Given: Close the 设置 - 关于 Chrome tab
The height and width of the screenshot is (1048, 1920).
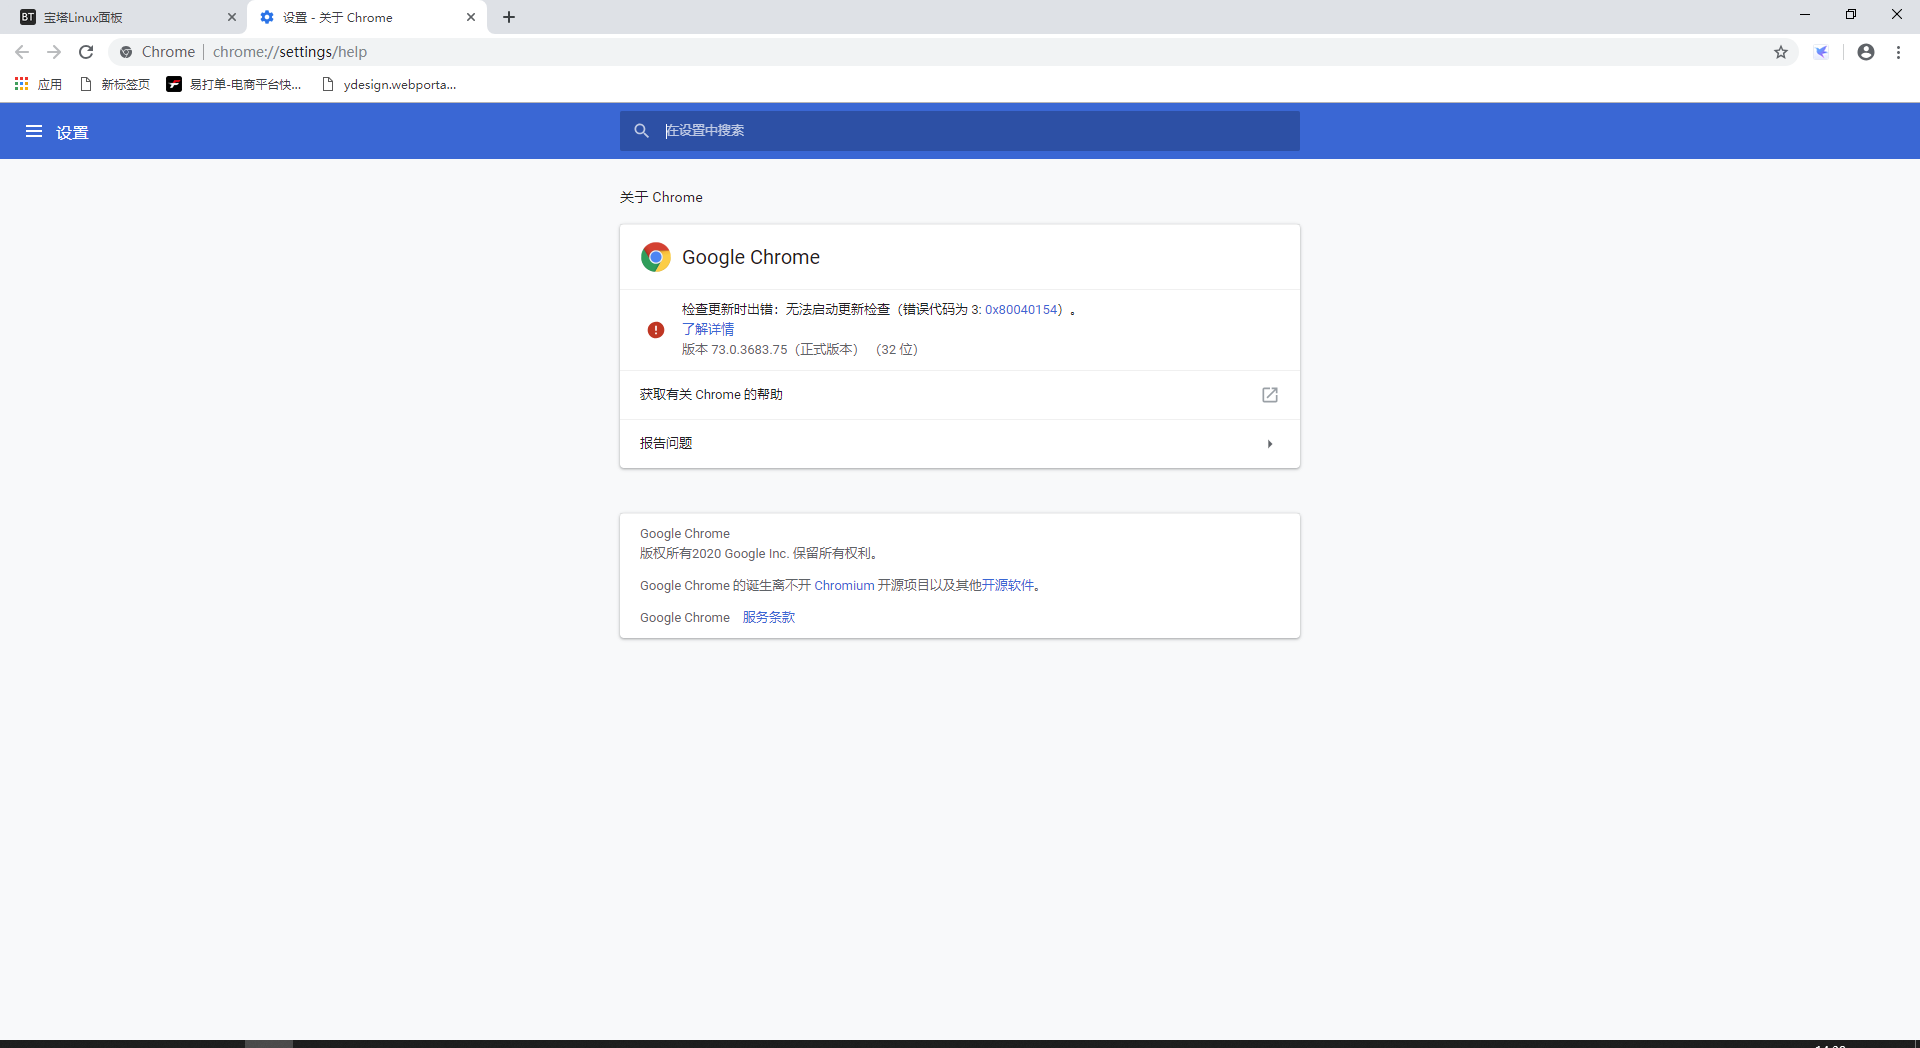Looking at the screenshot, I should coord(471,17).
